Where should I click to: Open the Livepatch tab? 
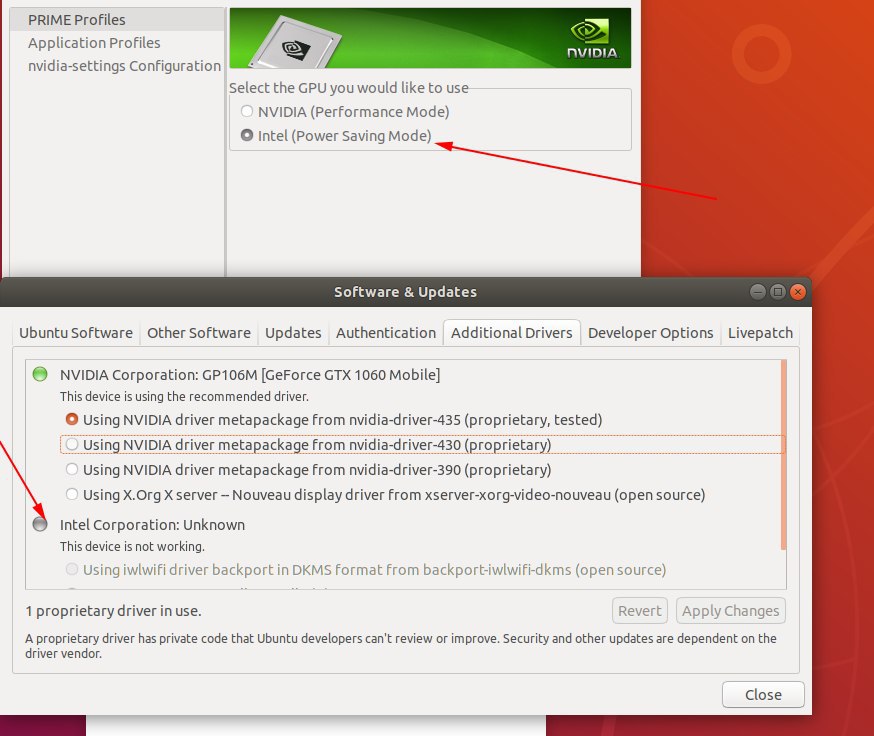[760, 333]
